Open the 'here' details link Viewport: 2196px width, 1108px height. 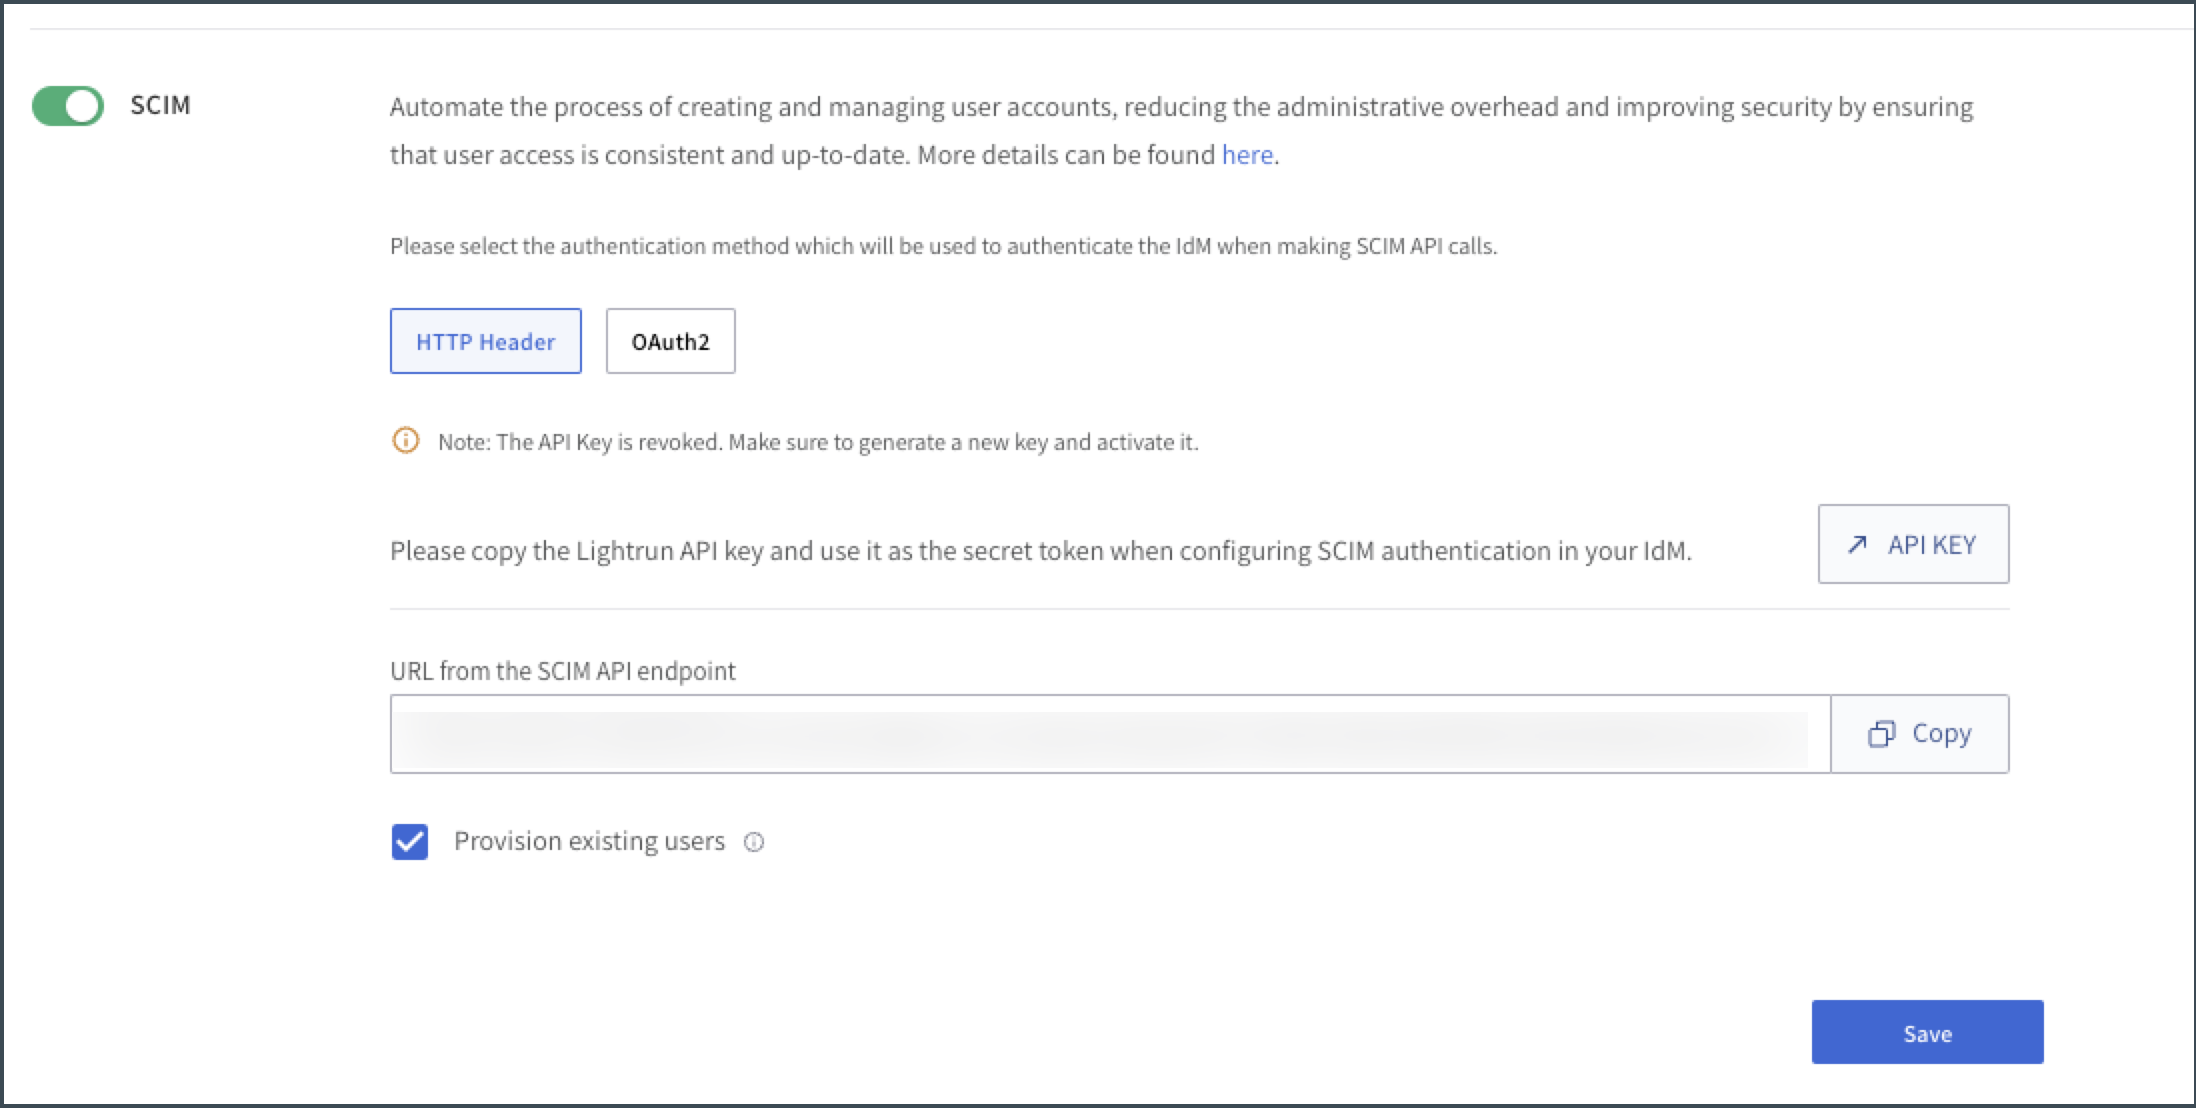1247,155
